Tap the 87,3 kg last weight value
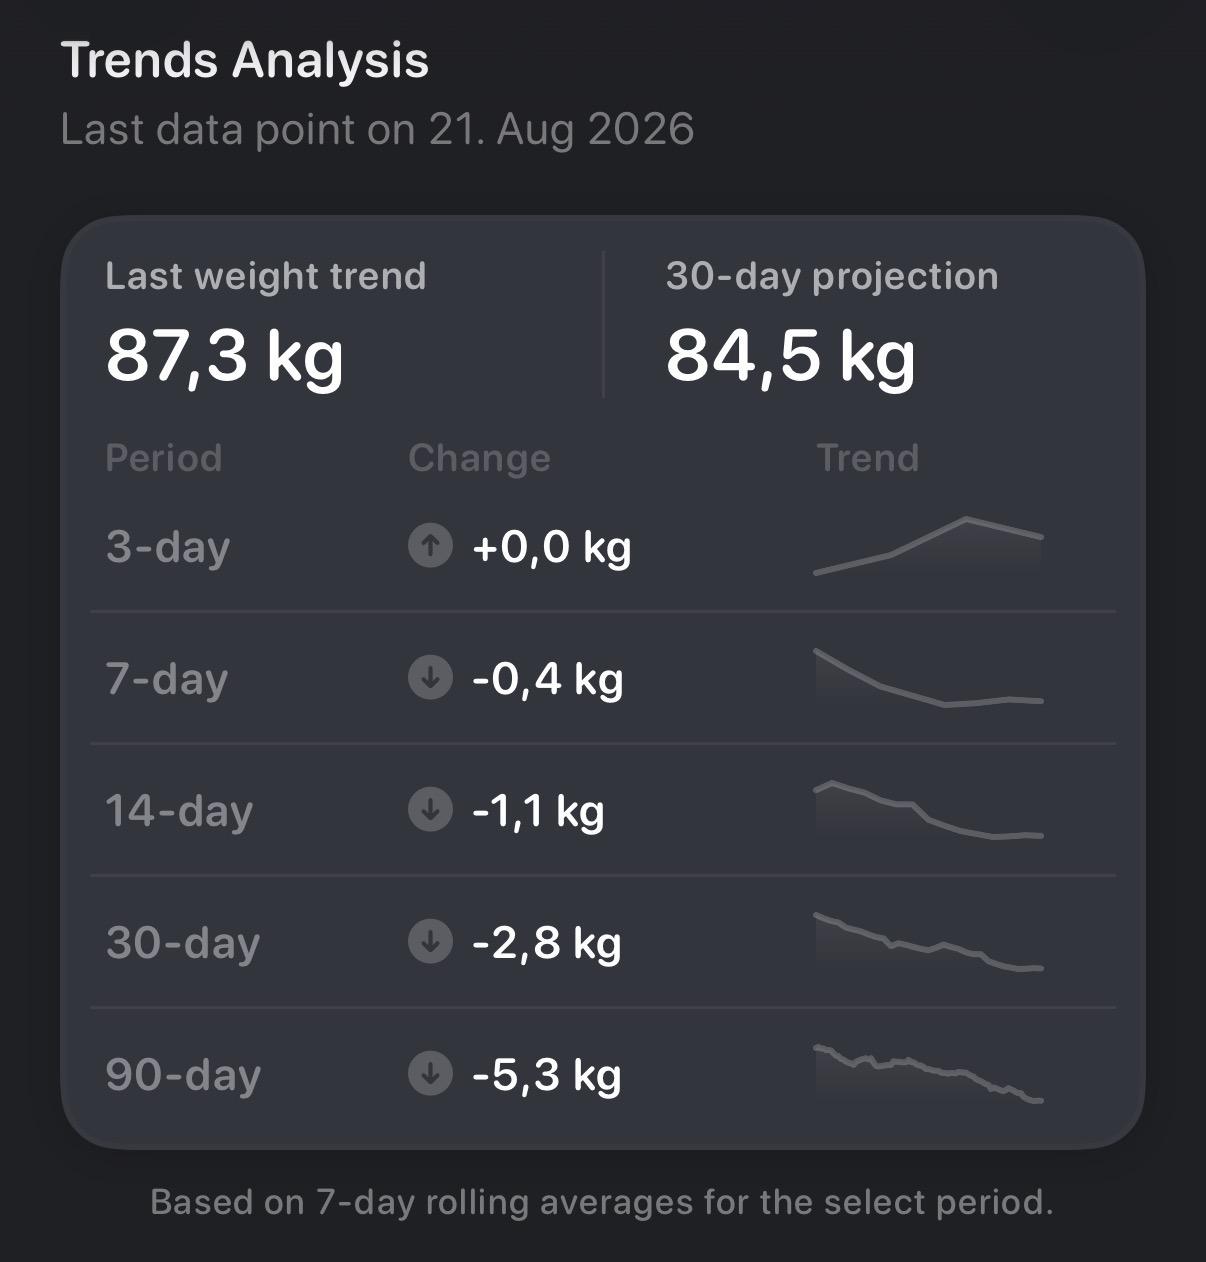 [x=225, y=357]
